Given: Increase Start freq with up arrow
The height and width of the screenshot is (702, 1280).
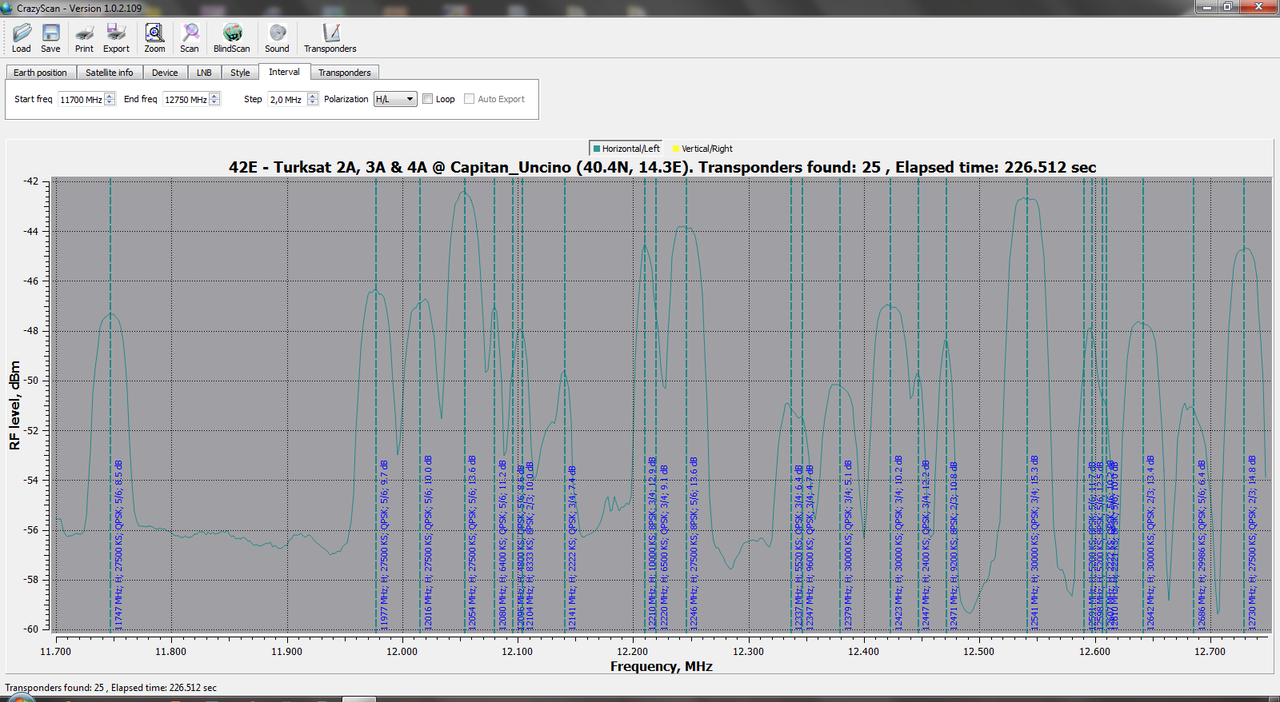Looking at the screenshot, I should [110, 96].
